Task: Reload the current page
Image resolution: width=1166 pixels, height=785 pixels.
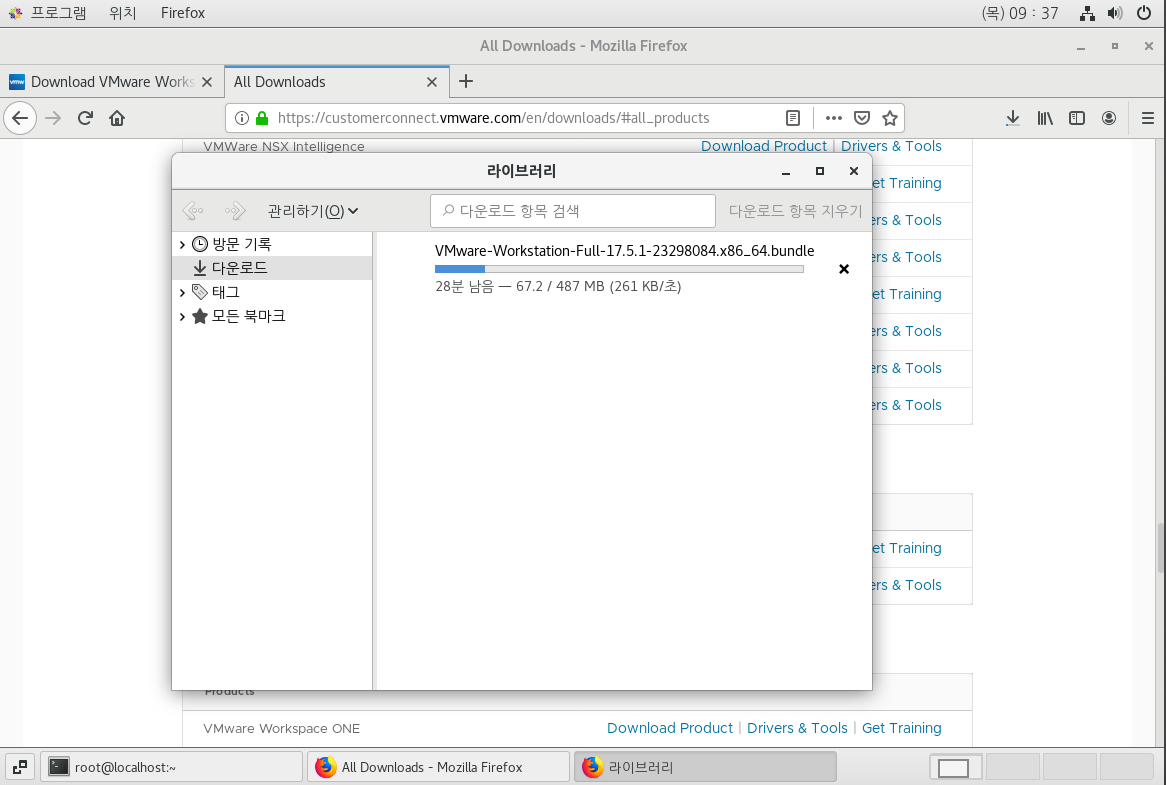Action: 85,118
